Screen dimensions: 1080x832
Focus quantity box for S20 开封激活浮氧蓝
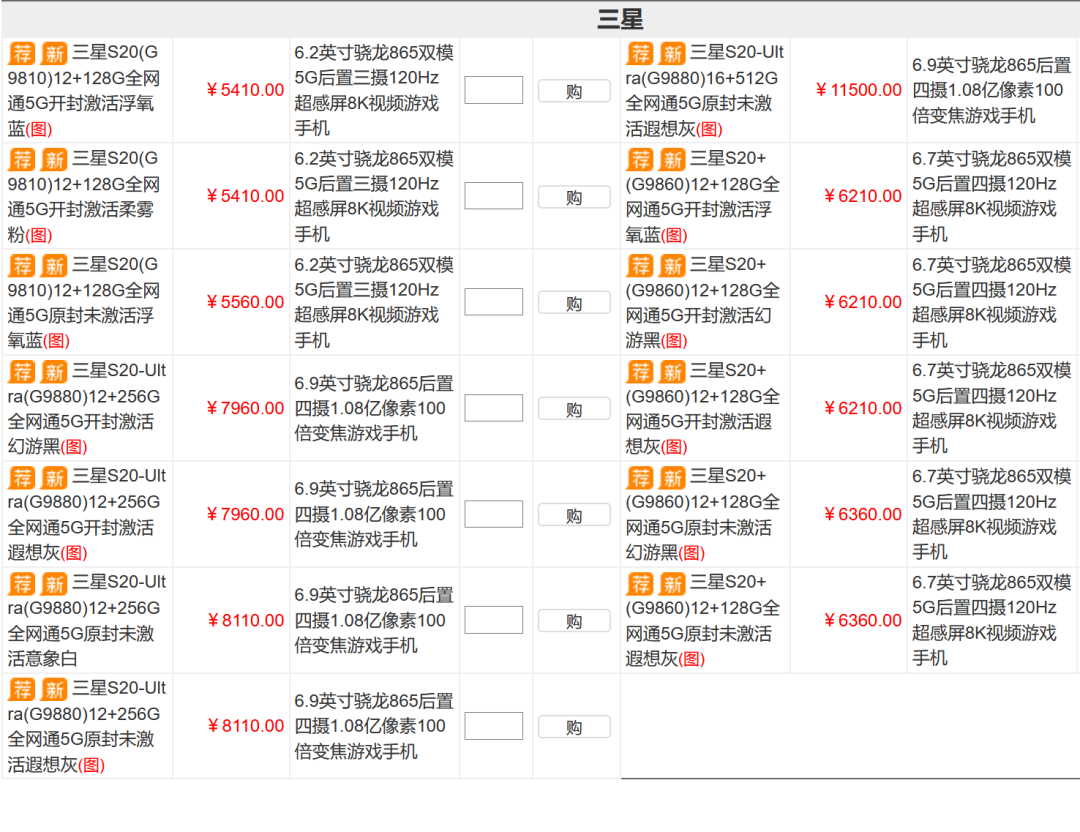pyautogui.click(x=494, y=90)
